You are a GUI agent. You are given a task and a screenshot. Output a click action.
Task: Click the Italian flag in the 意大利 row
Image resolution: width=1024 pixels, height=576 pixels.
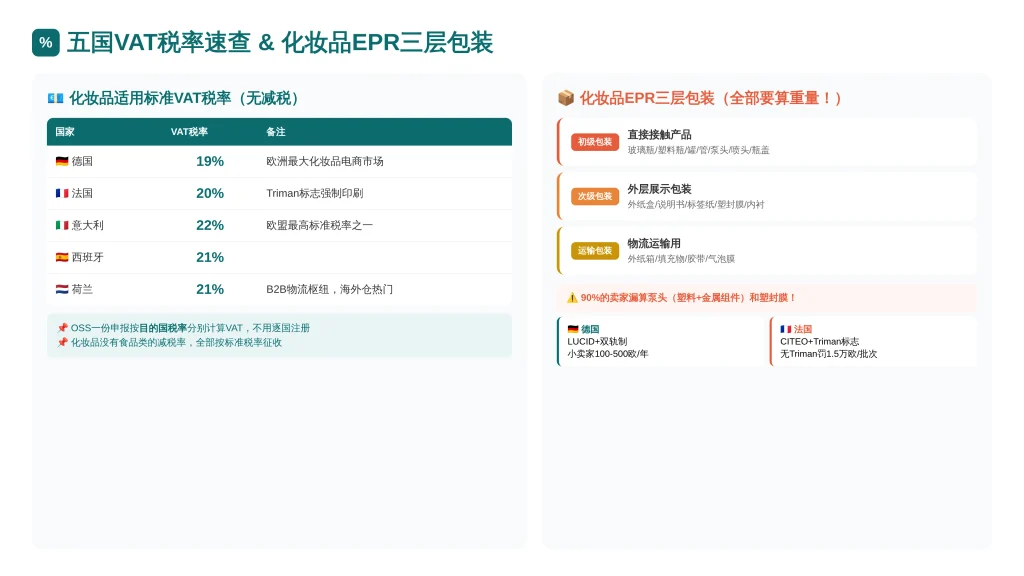62,225
